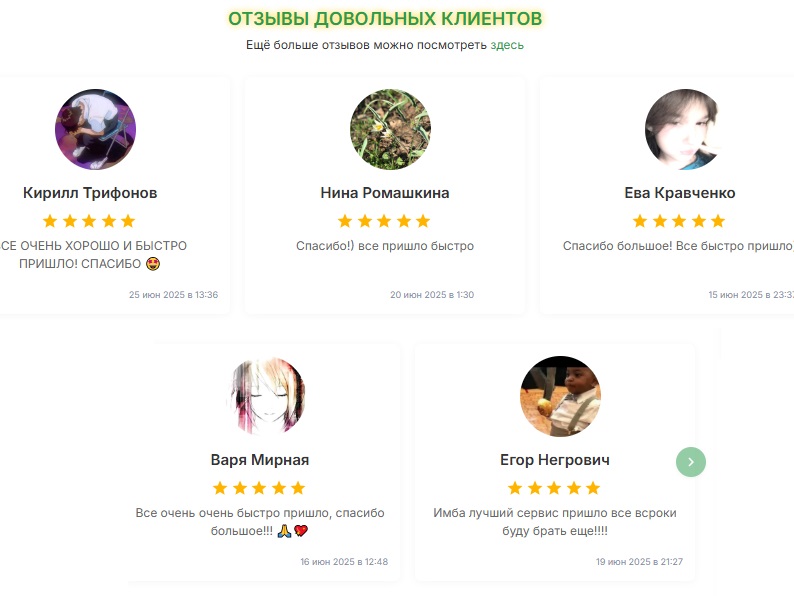Viewport: 794px width, 596px height.
Task: Click Варя Мирная's anime avatar
Action: pyautogui.click(x=265, y=396)
